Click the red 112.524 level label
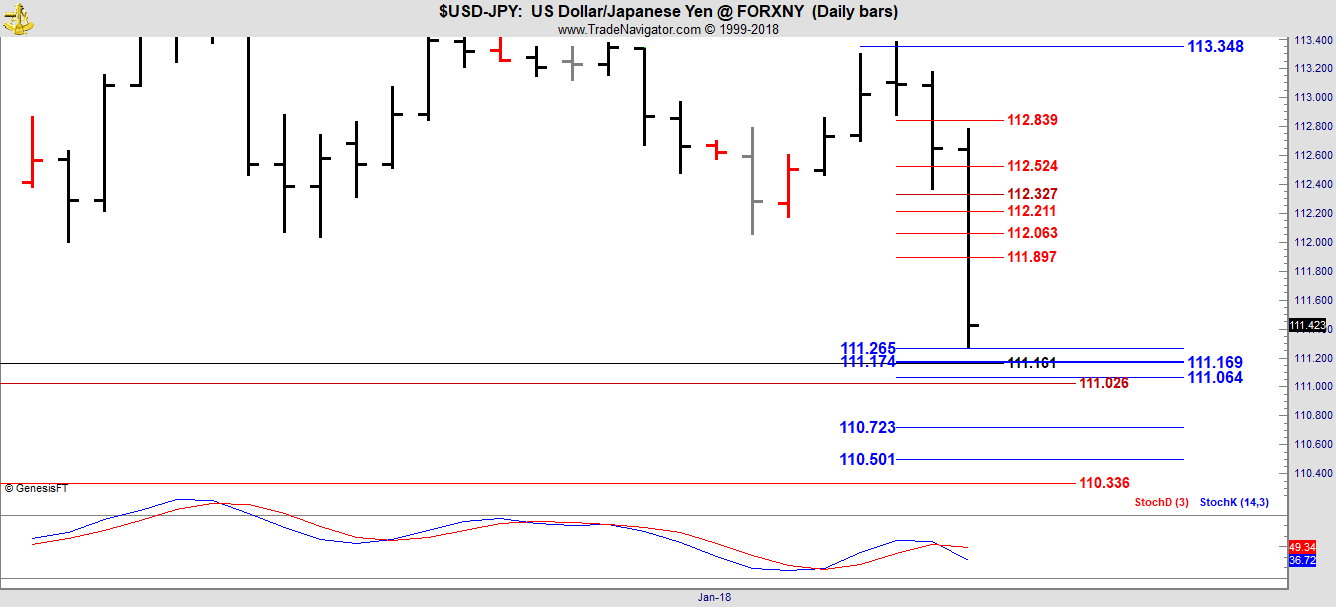 (1032, 166)
